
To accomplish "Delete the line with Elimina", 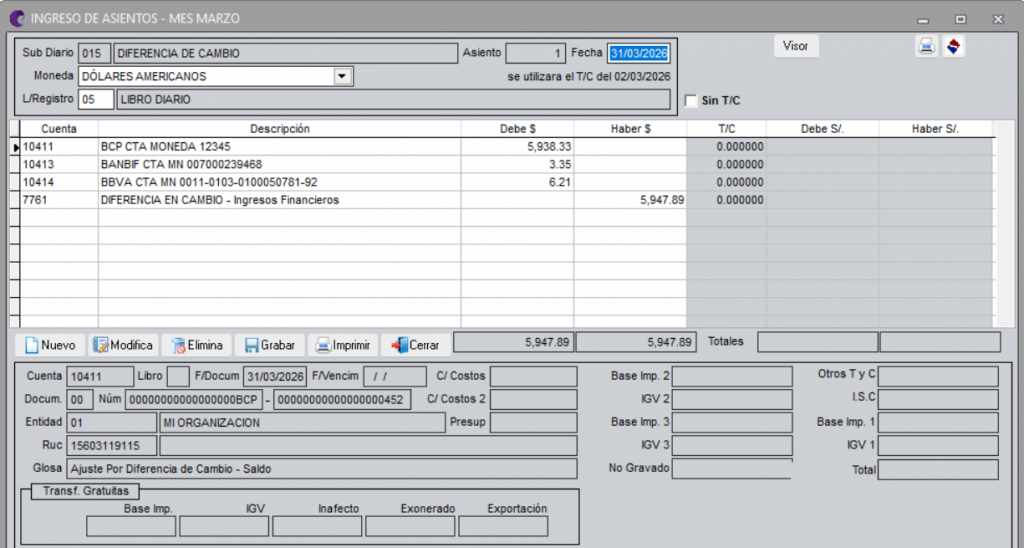I will (197, 345).
